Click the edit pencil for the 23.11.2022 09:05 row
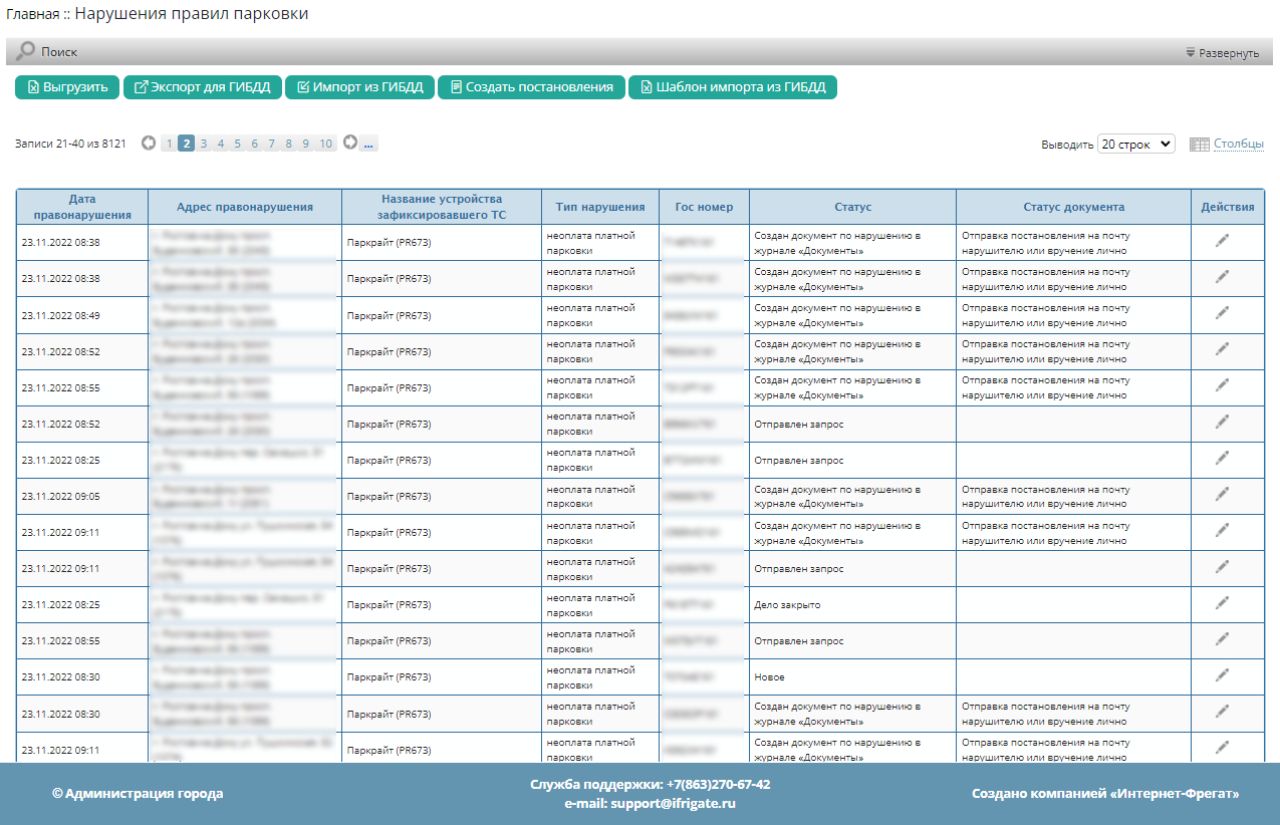This screenshot has width=1280, height=825. click(1222, 495)
